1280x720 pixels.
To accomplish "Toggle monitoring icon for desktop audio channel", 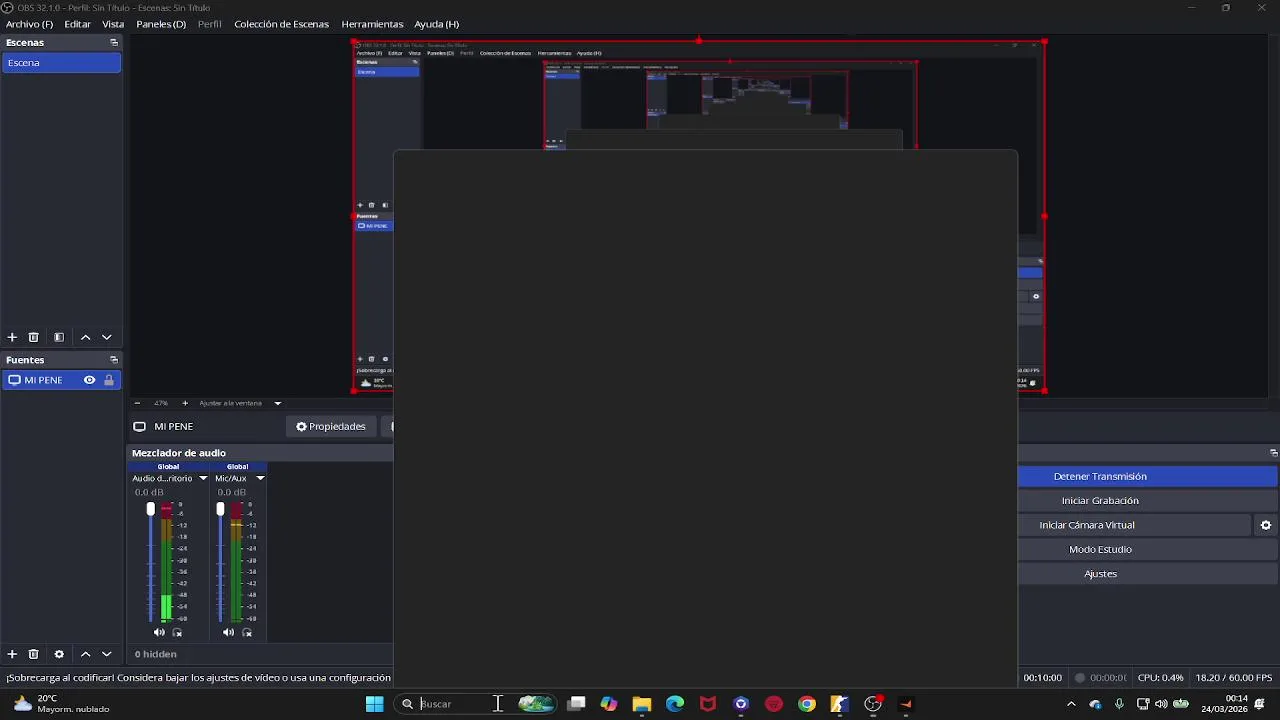I will click(x=178, y=632).
